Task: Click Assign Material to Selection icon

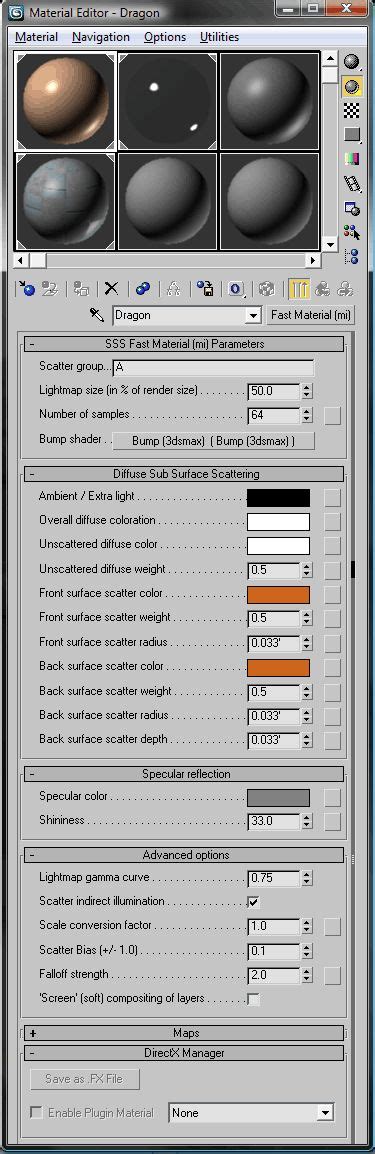Action: (x=82, y=288)
